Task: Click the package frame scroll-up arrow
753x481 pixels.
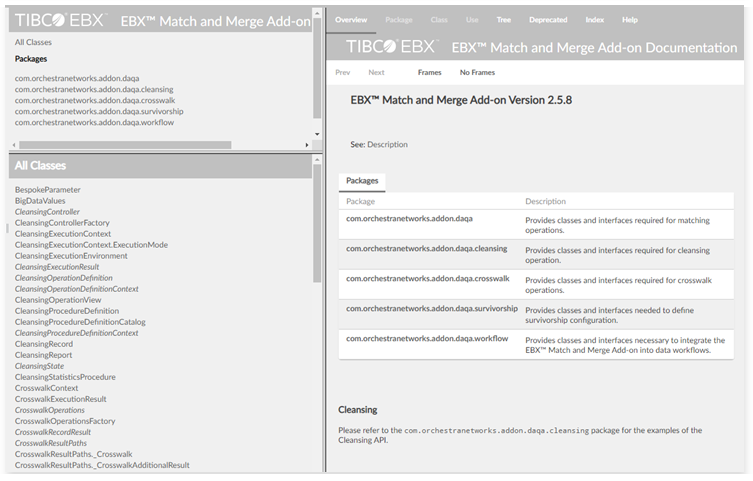Action: tap(317, 13)
